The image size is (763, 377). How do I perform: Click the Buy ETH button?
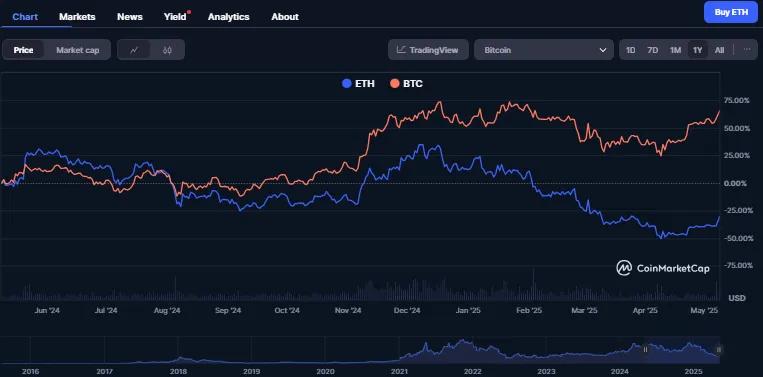pos(731,12)
